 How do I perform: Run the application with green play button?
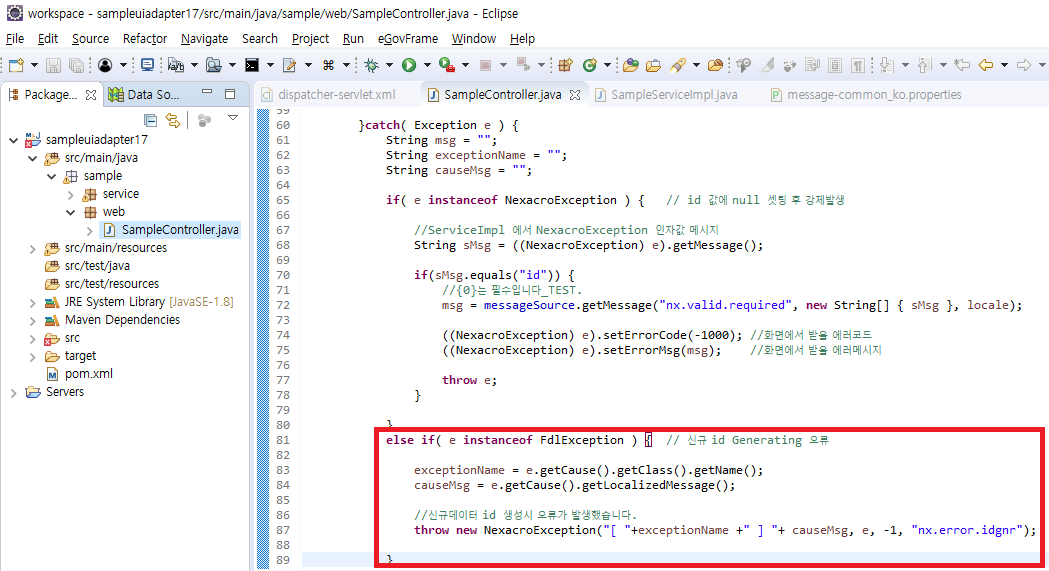(x=408, y=65)
